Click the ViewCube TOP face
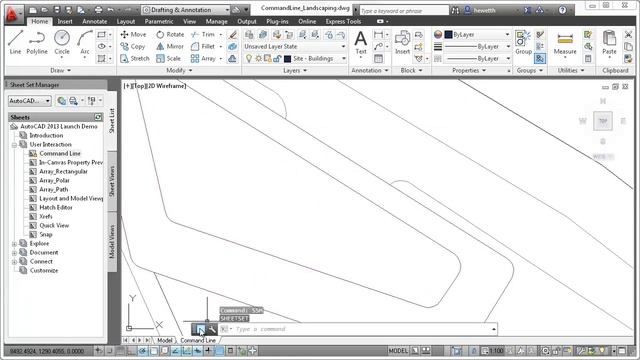The width and height of the screenshot is (640, 360). point(602,121)
